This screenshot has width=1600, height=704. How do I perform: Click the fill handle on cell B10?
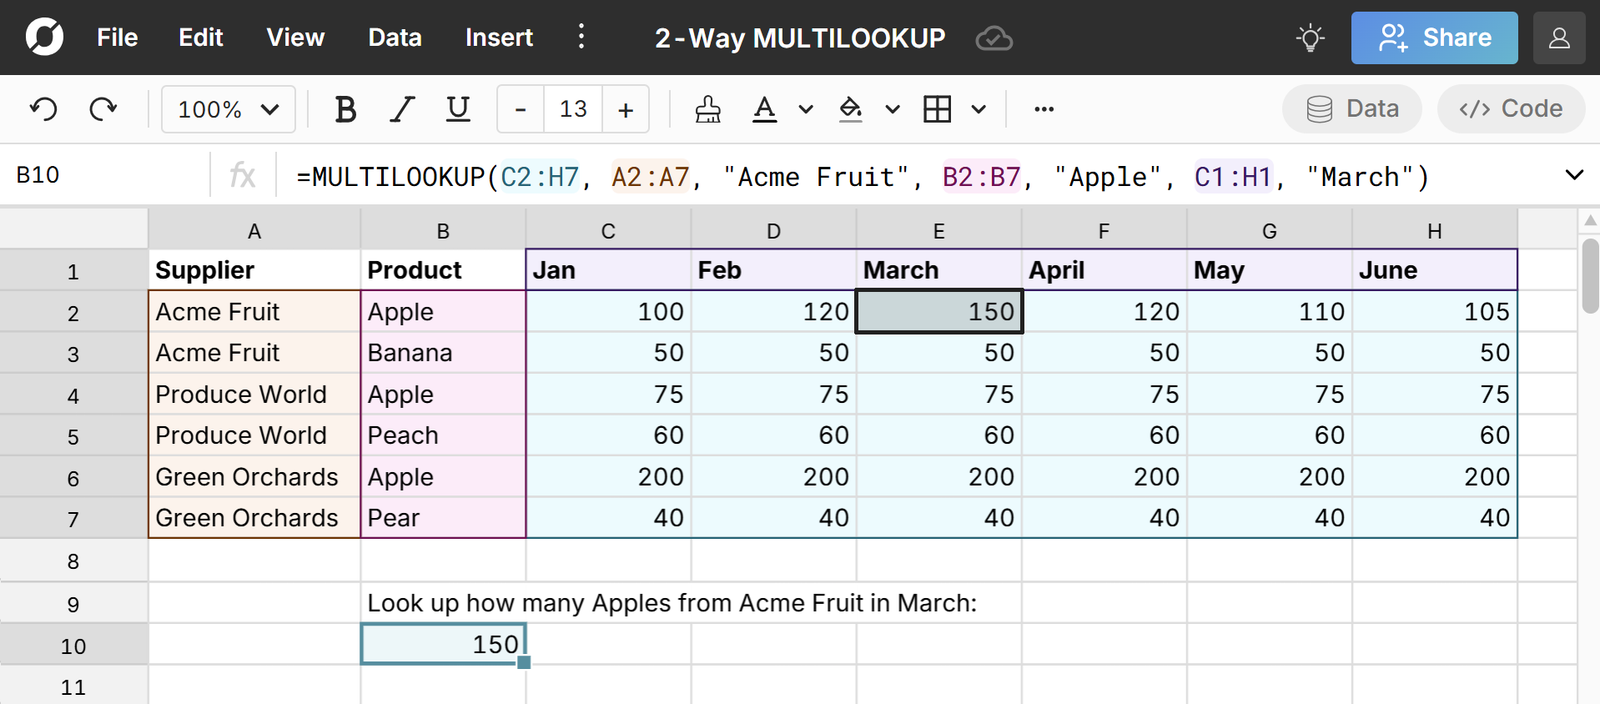tap(524, 662)
